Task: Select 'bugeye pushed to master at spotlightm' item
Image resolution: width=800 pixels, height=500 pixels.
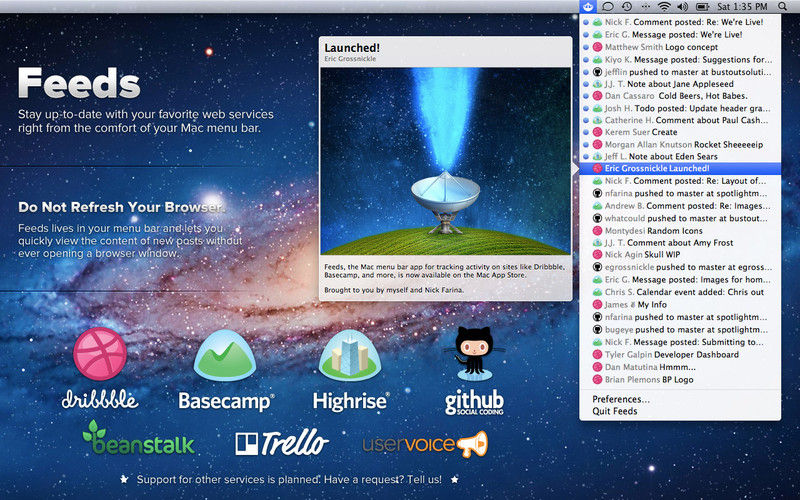Action: [x=680, y=330]
